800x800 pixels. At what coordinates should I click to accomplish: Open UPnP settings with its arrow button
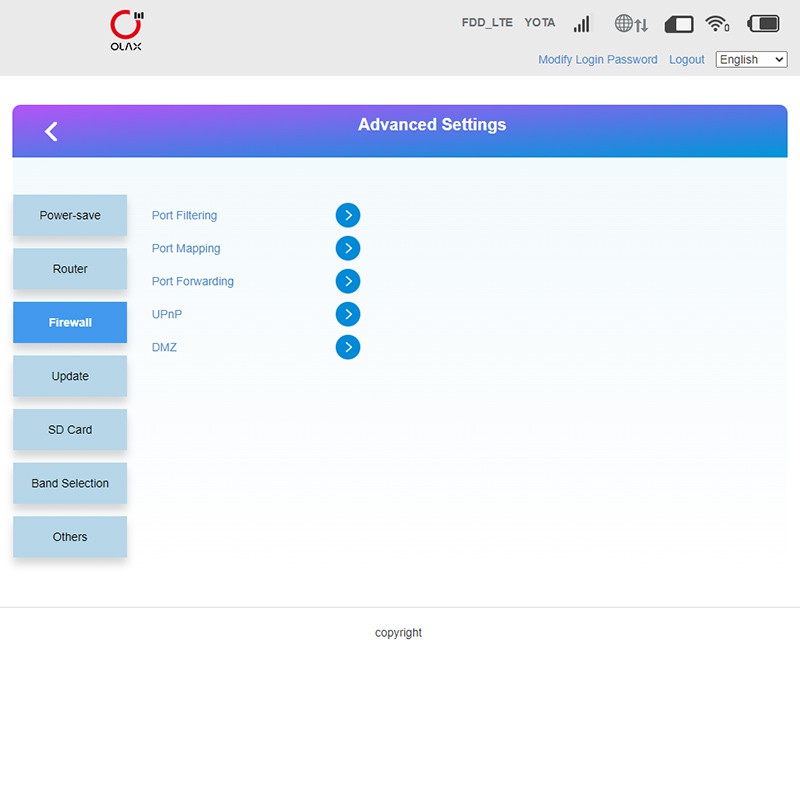tap(347, 314)
